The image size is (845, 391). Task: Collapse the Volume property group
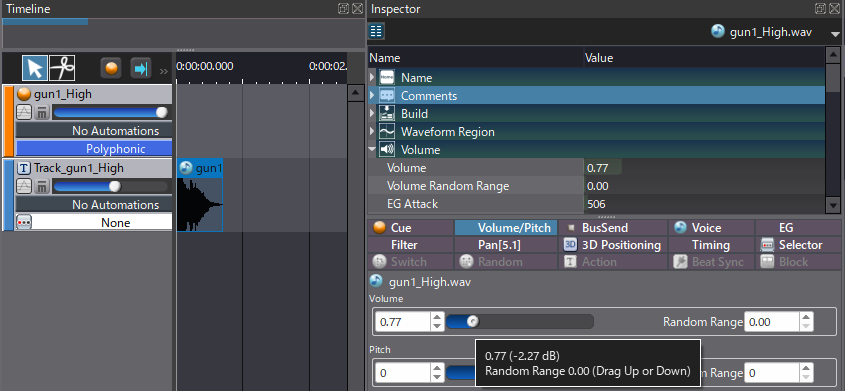coord(372,149)
